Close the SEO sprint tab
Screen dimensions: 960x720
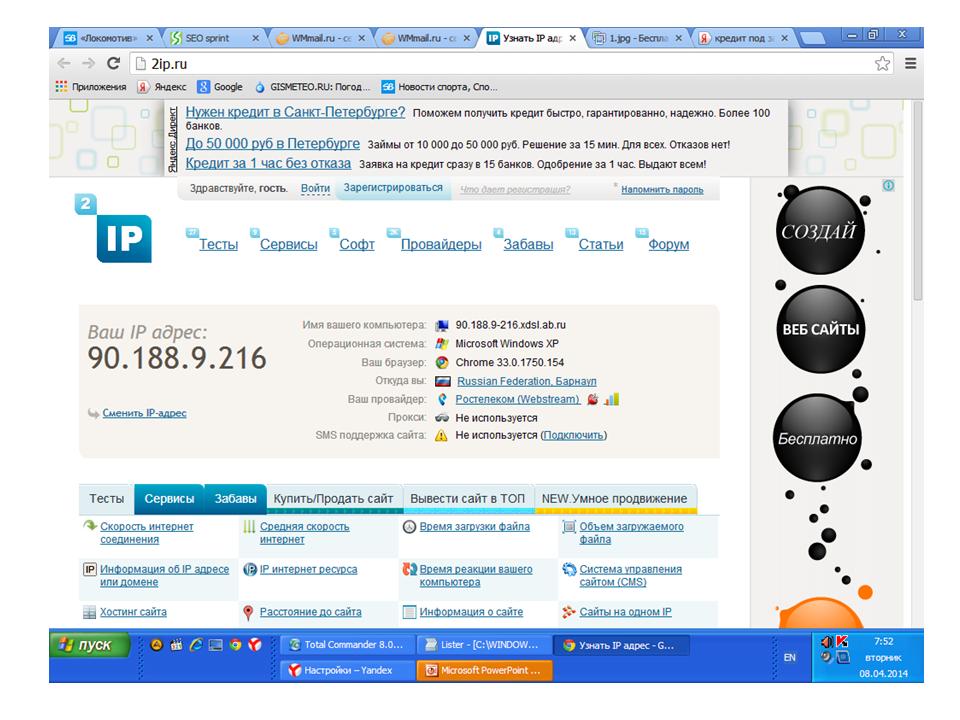(256, 38)
